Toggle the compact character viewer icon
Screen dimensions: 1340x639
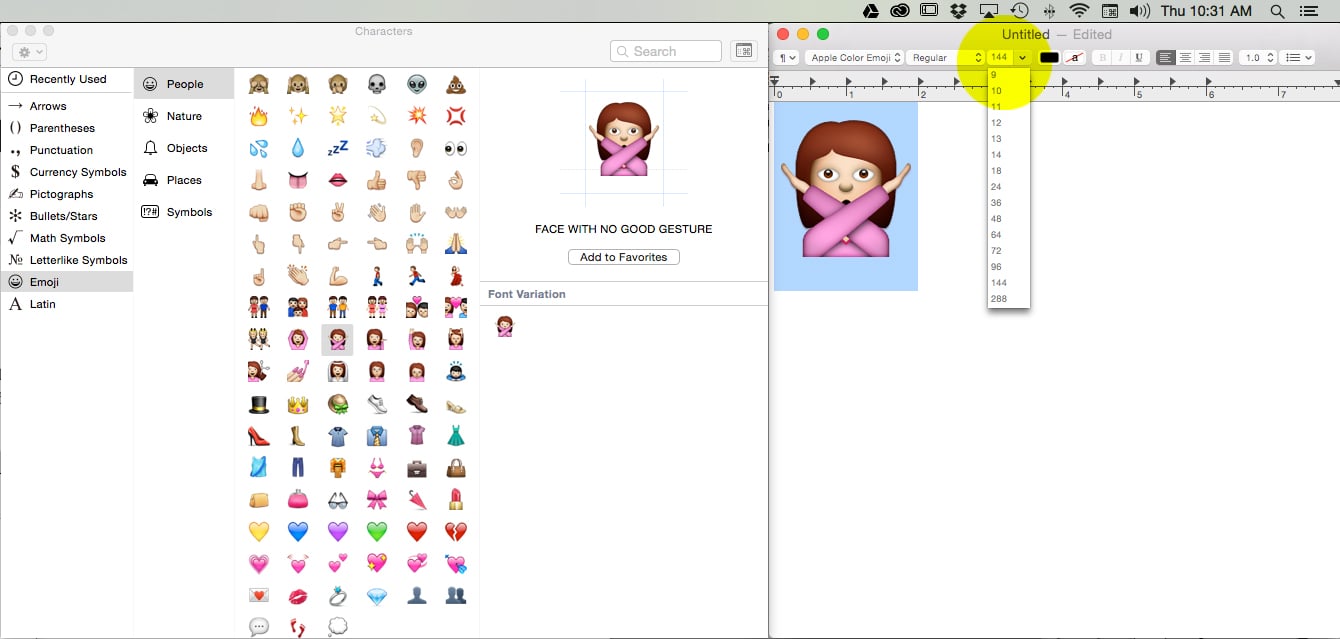(743, 51)
